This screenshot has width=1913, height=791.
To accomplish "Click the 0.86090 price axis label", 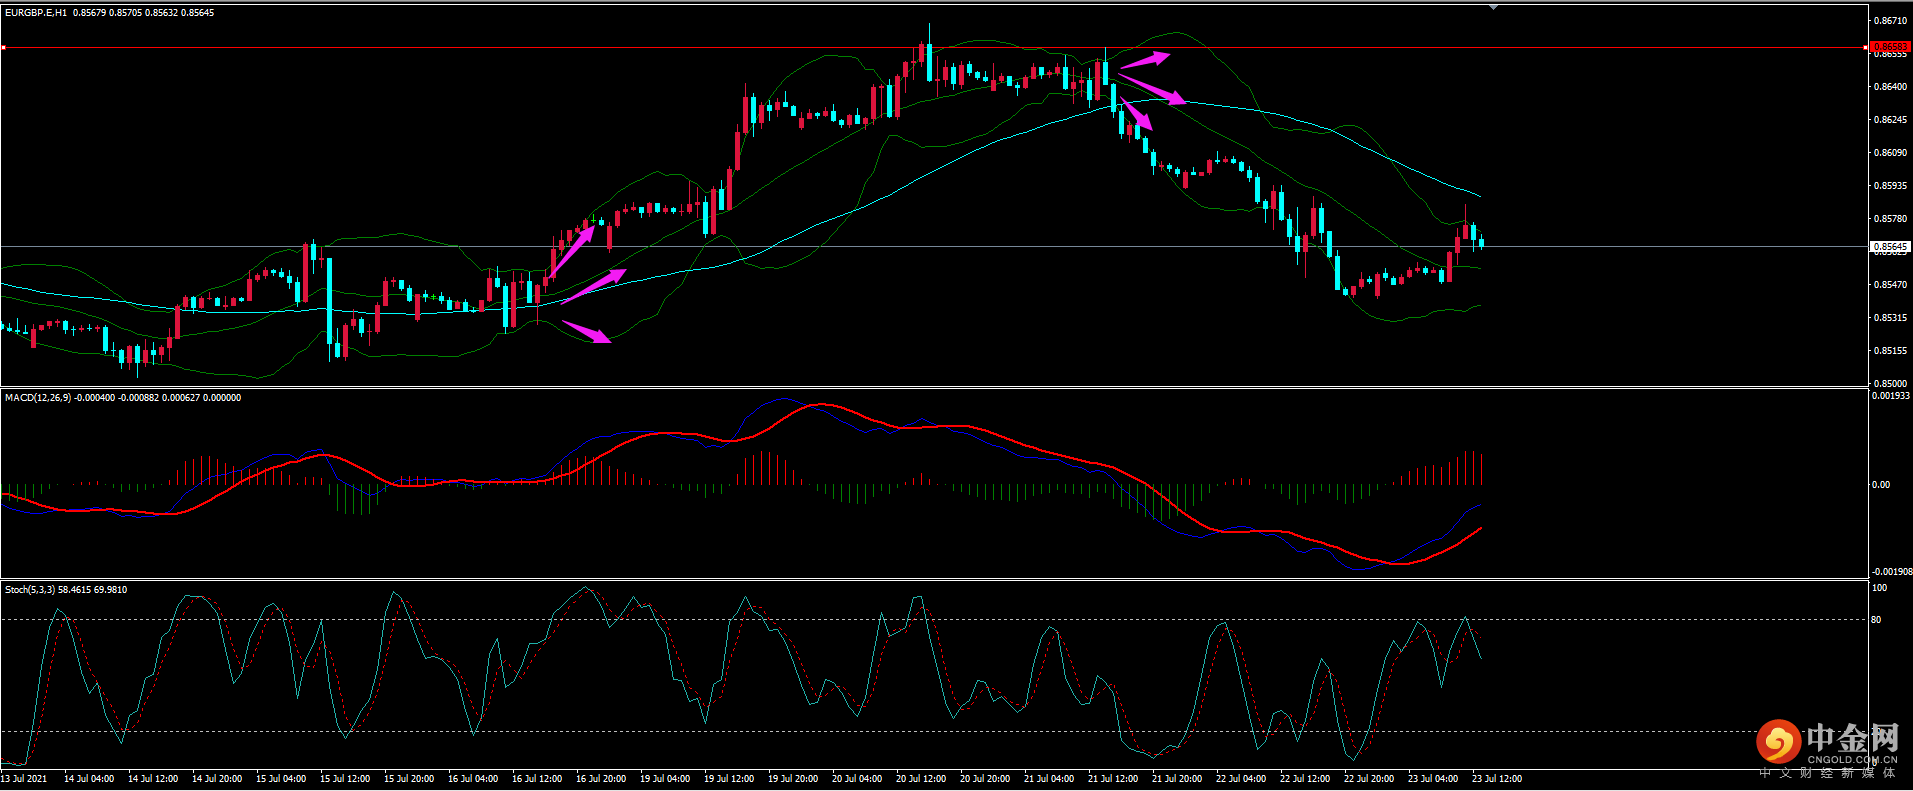I will (1890, 153).
